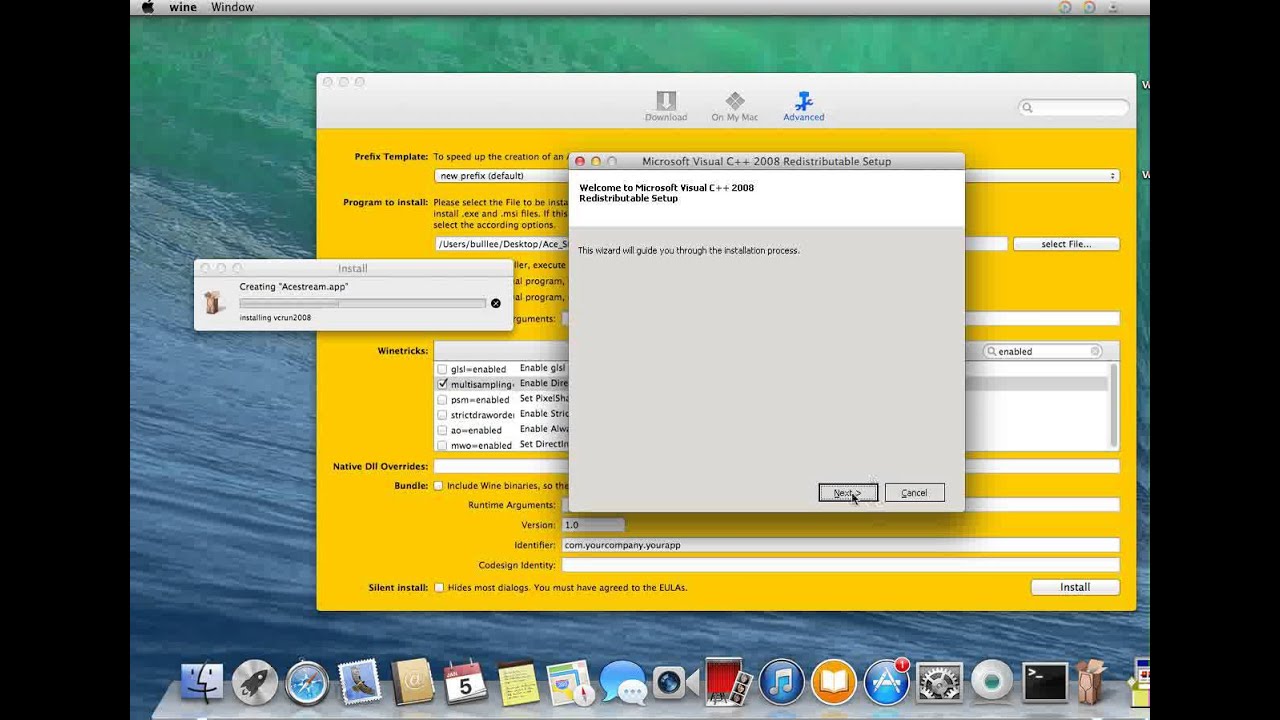
Task: Click the Version field showing 1.0
Action: [593, 525]
